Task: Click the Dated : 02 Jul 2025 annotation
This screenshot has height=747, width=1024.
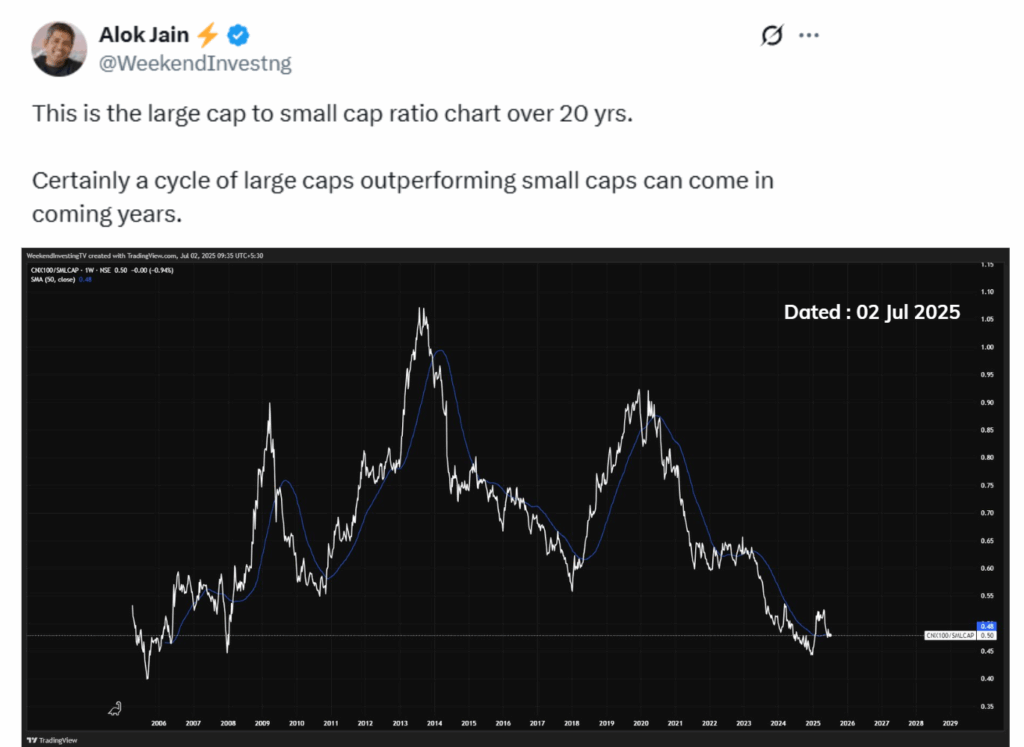Action: 872,312
